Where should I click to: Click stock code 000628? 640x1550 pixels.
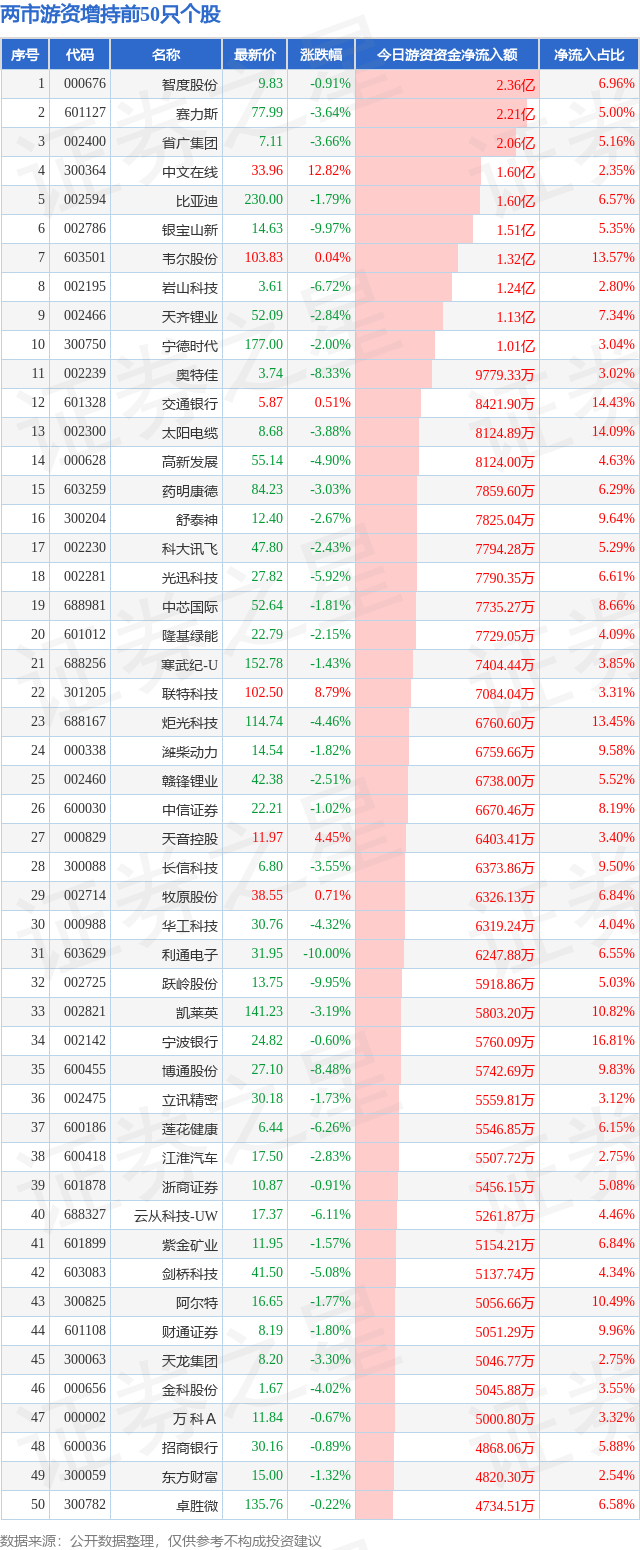click(x=85, y=461)
